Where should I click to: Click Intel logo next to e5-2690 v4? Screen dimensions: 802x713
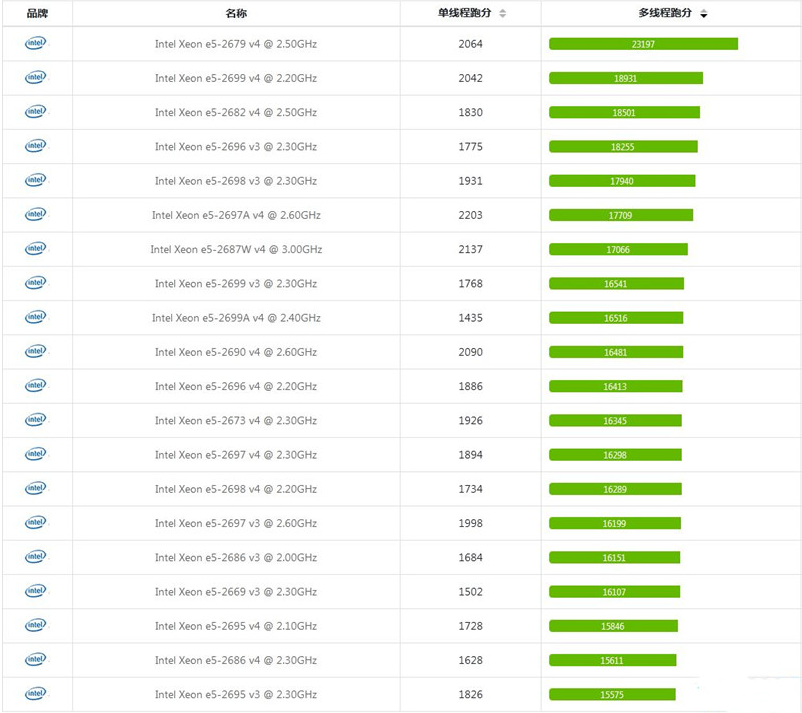coord(36,351)
